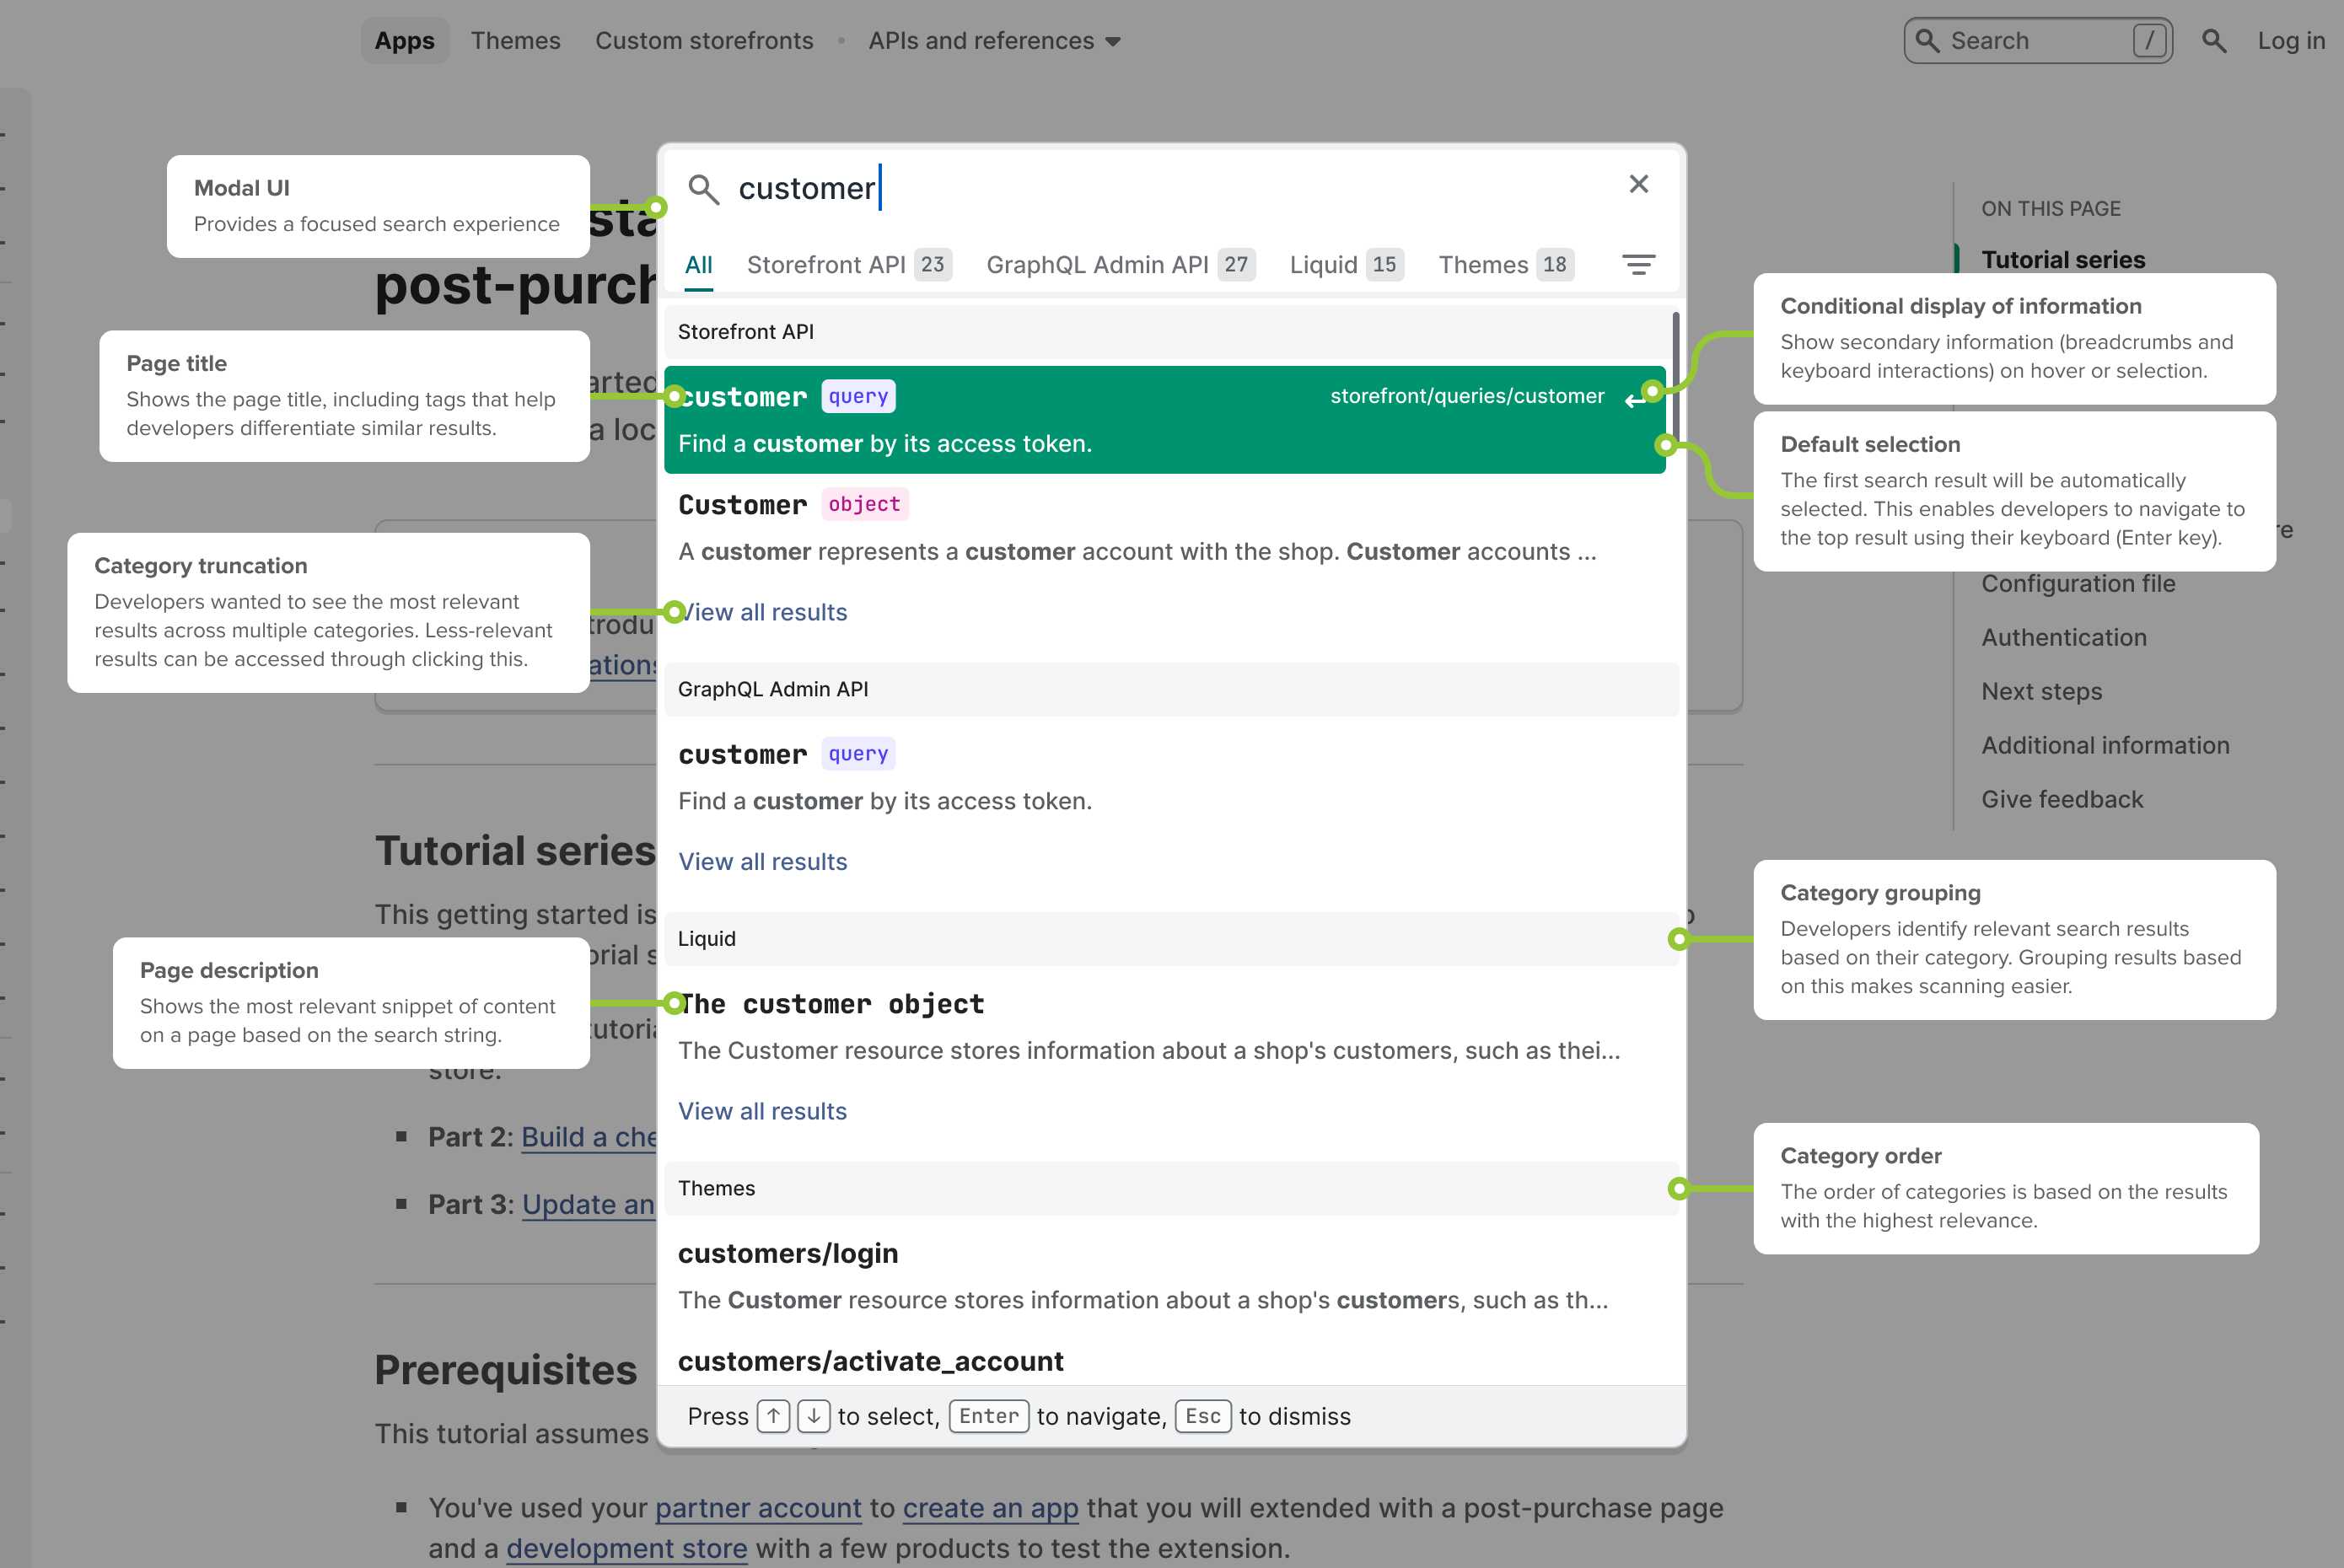This screenshot has width=2344, height=1568.
Task: Click the Liquid category header
Action: coord(1171,939)
